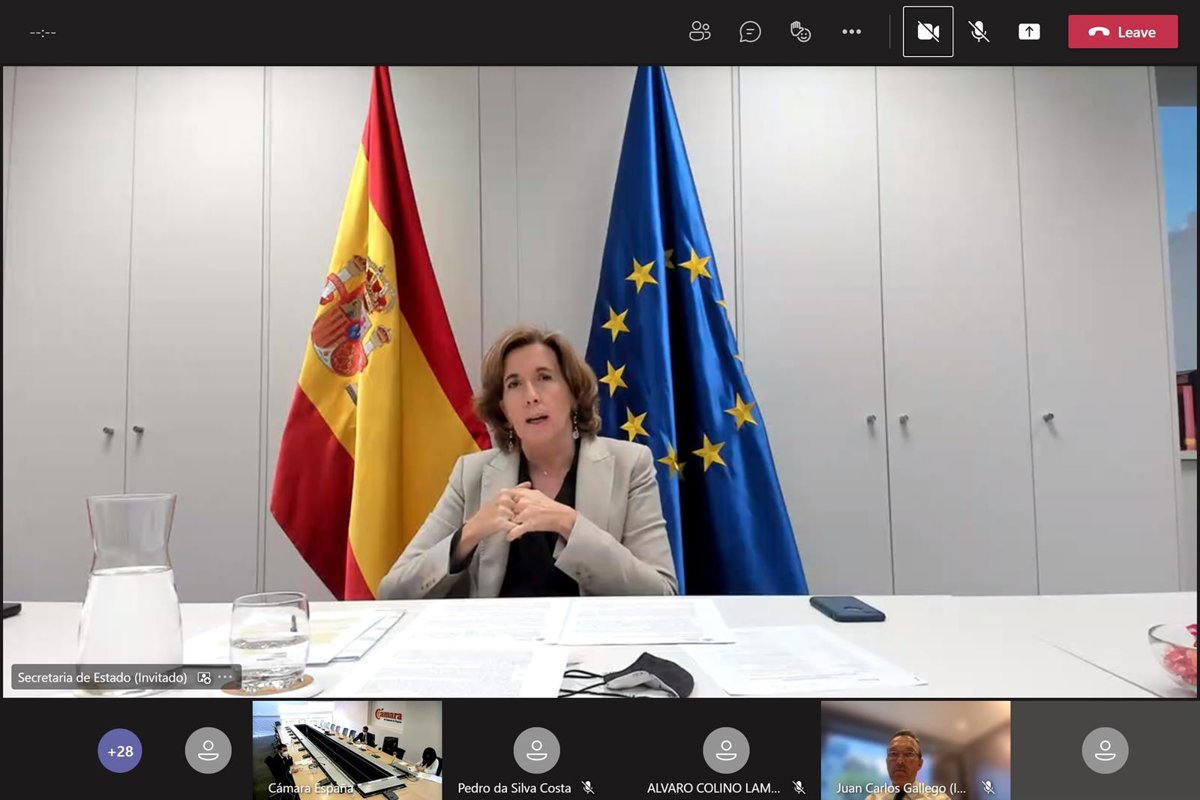This screenshot has height=800, width=1200.
Task: Select ALVARO COLINO's participant avatar
Action: click(726, 749)
